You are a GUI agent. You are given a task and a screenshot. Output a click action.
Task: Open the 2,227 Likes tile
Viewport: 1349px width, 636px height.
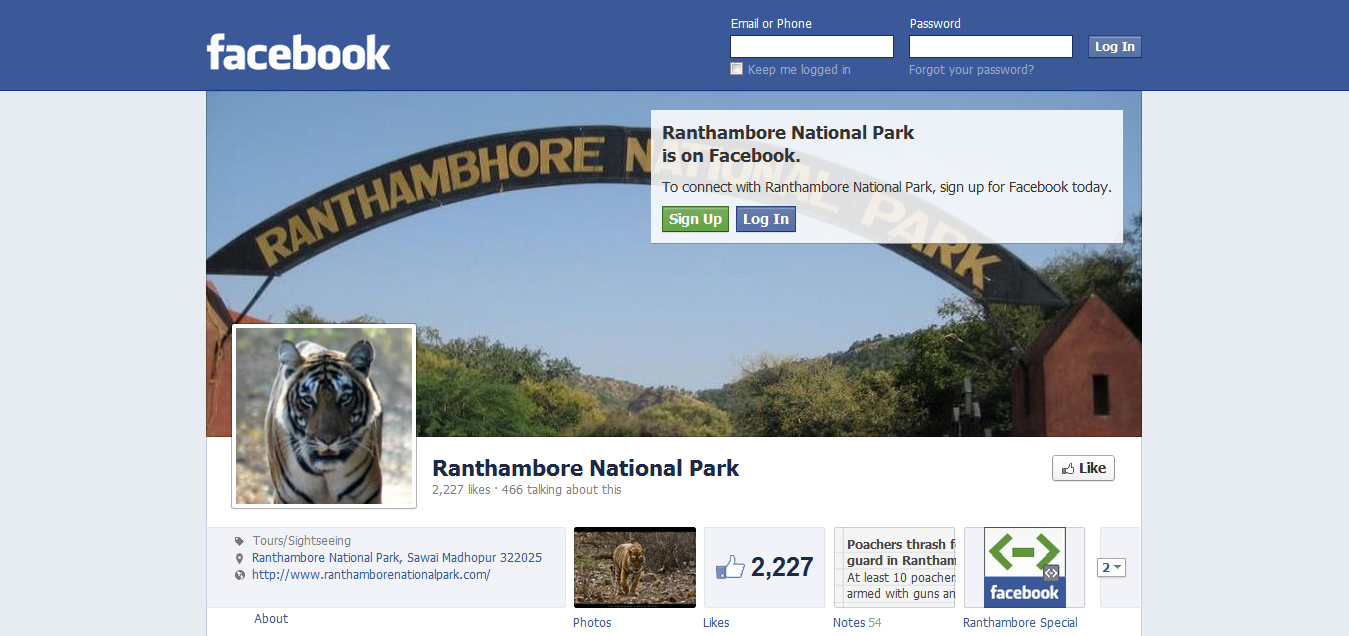765,567
